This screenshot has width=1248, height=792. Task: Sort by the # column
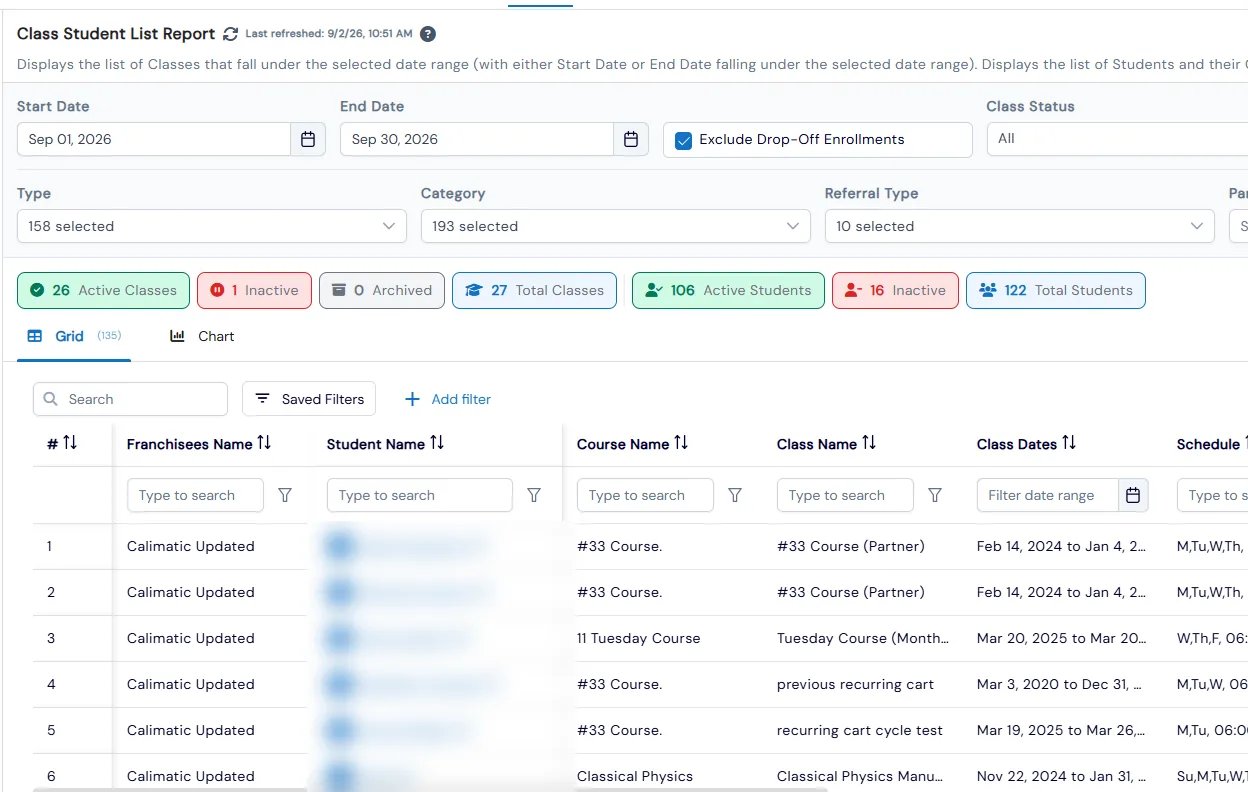point(70,443)
